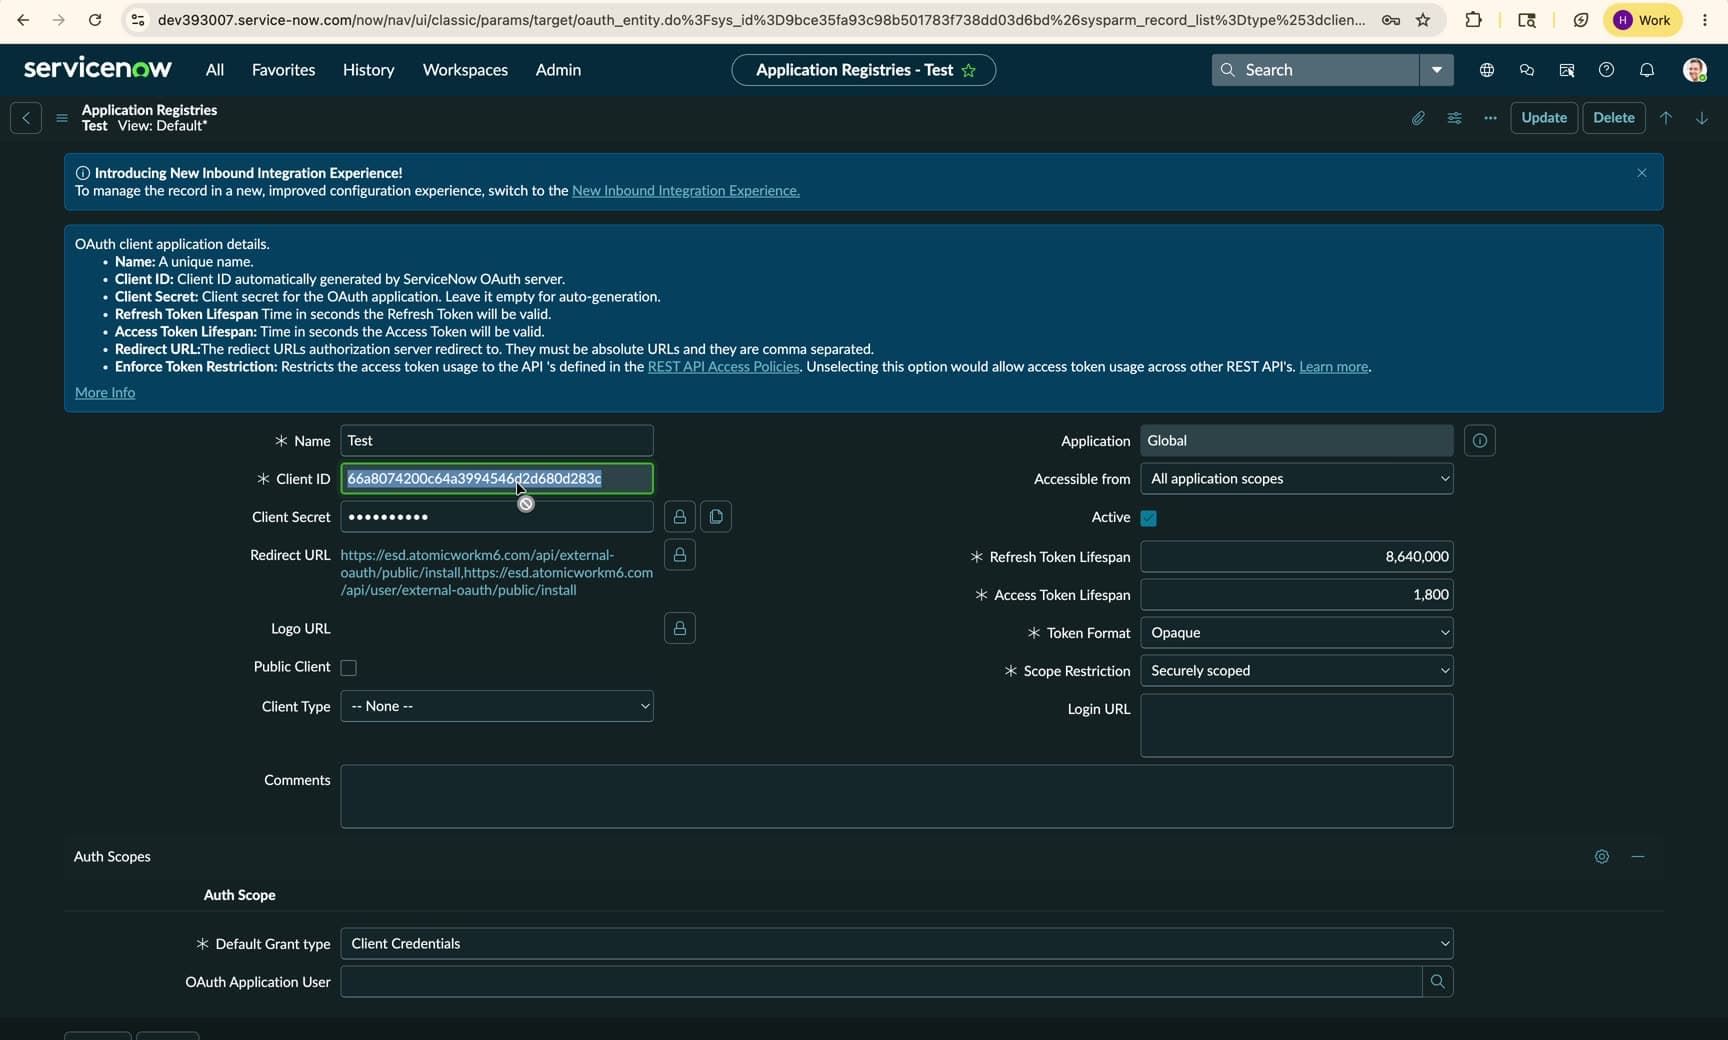Click the Access Token Lifespan field
Screen dimensions: 1728x1040
pos(1297,595)
